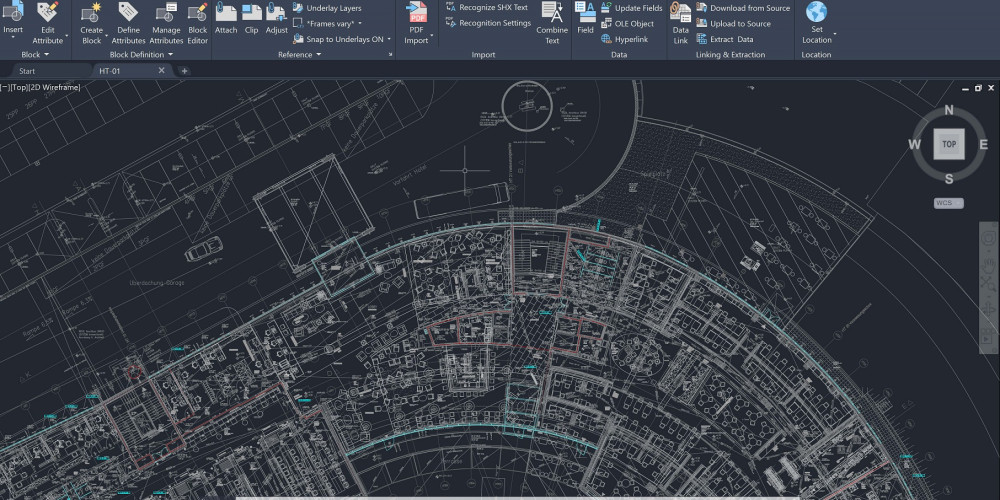Open the WCS coordinate system dropdown
Image resolution: width=1000 pixels, height=500 pixels.
949,203
